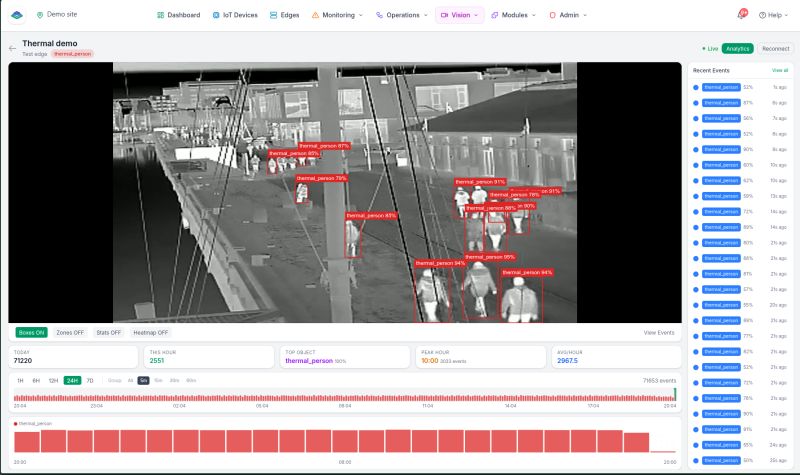This screenshot has height=475, width=800.
Task: Select the Demo site label
Action: pyautogui.click(x=62, y=14)
